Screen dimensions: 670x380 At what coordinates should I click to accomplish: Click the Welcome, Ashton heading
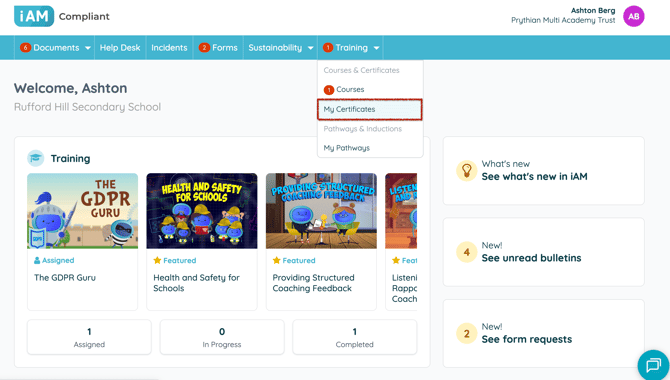tap(71, 88)
